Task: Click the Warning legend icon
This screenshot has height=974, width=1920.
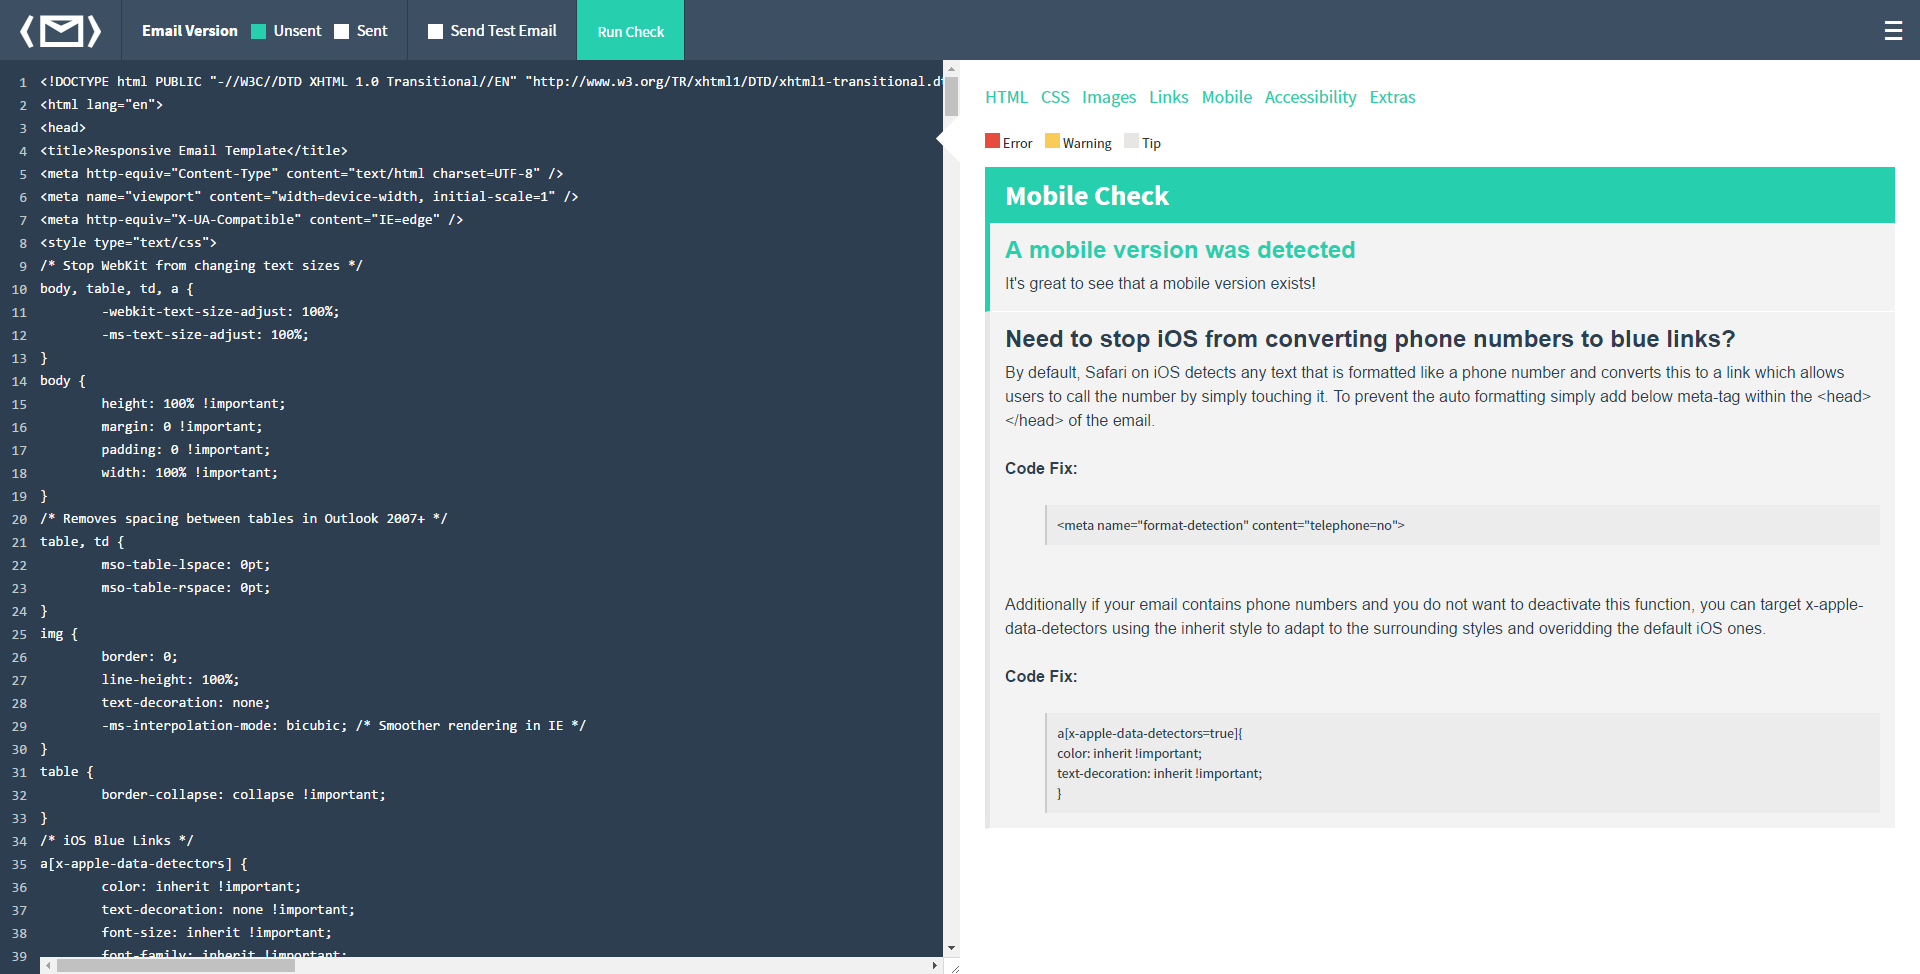Action: pyautogui.click(x=1053, y=141)
